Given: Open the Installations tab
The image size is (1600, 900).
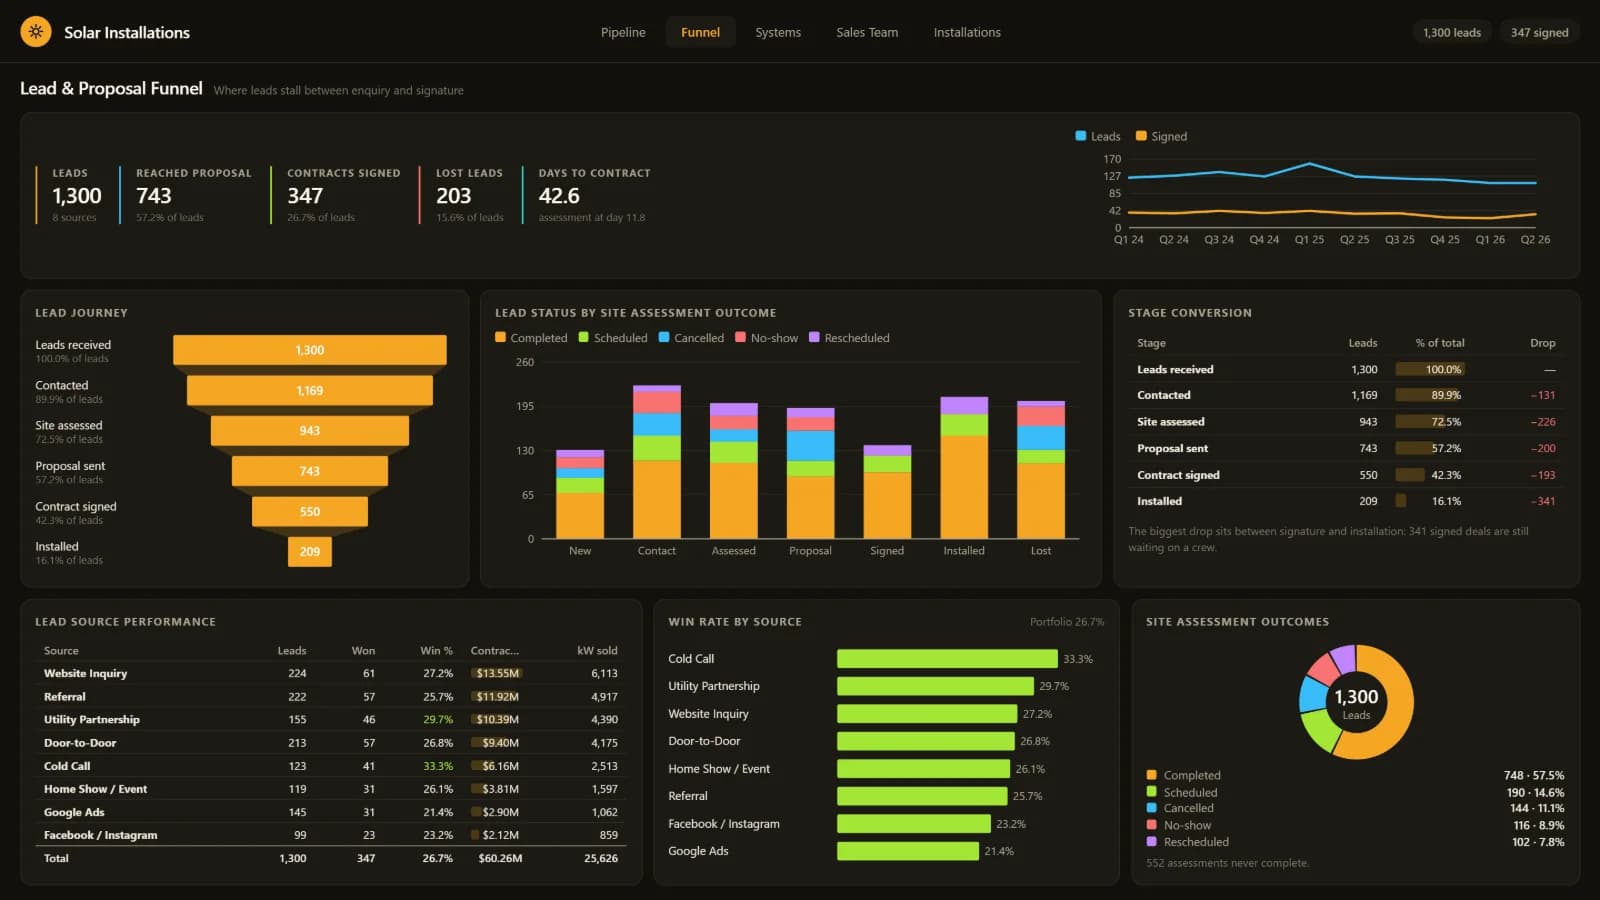Looking at the screenshot, I should click(967, 32).
